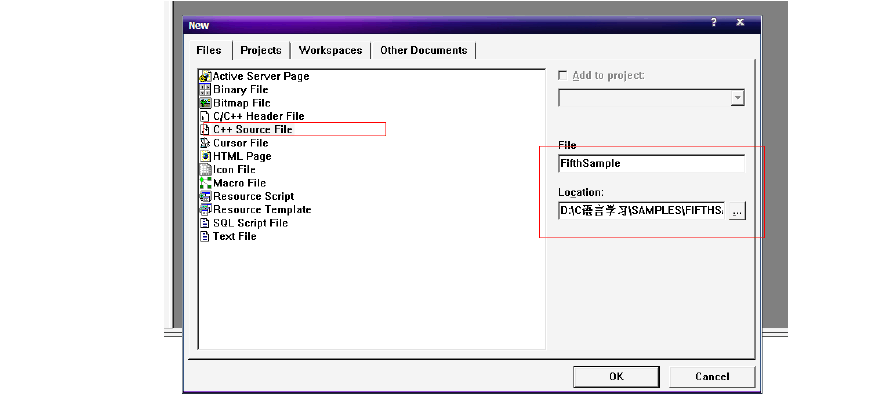Choose the "Bitmap File" label
Screen dimensions: 892x398
242,103
